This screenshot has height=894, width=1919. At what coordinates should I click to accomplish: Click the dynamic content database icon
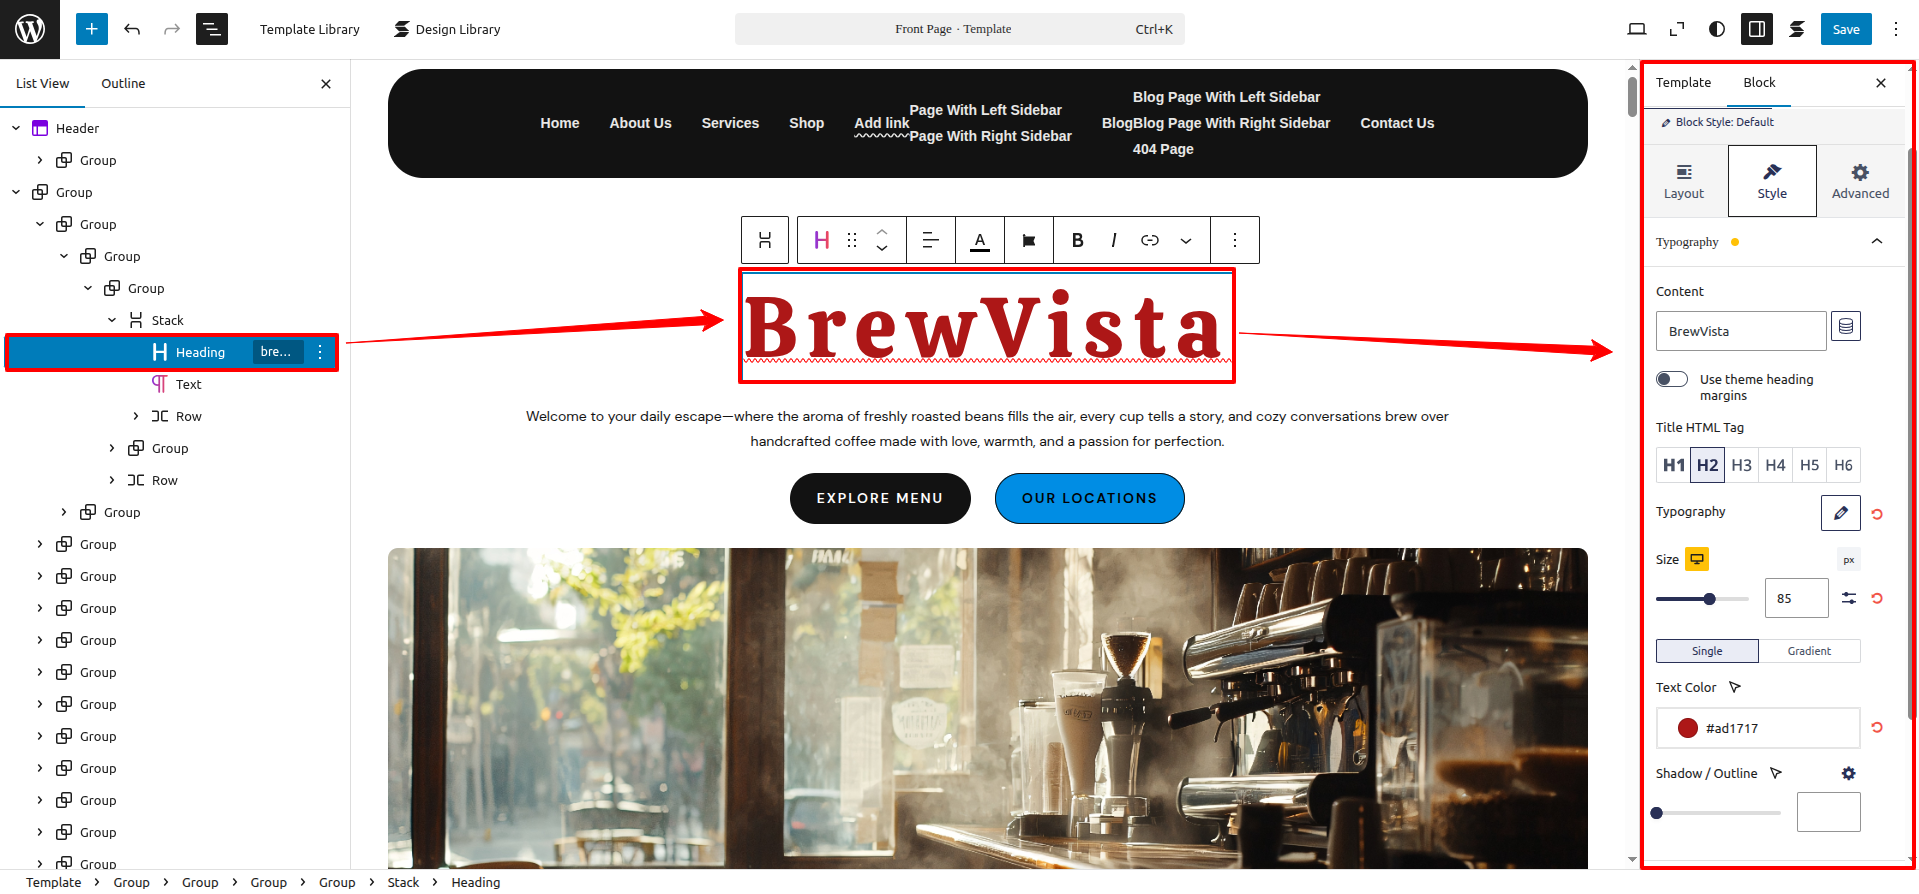pyautogui.click(x=1845, y=327)
